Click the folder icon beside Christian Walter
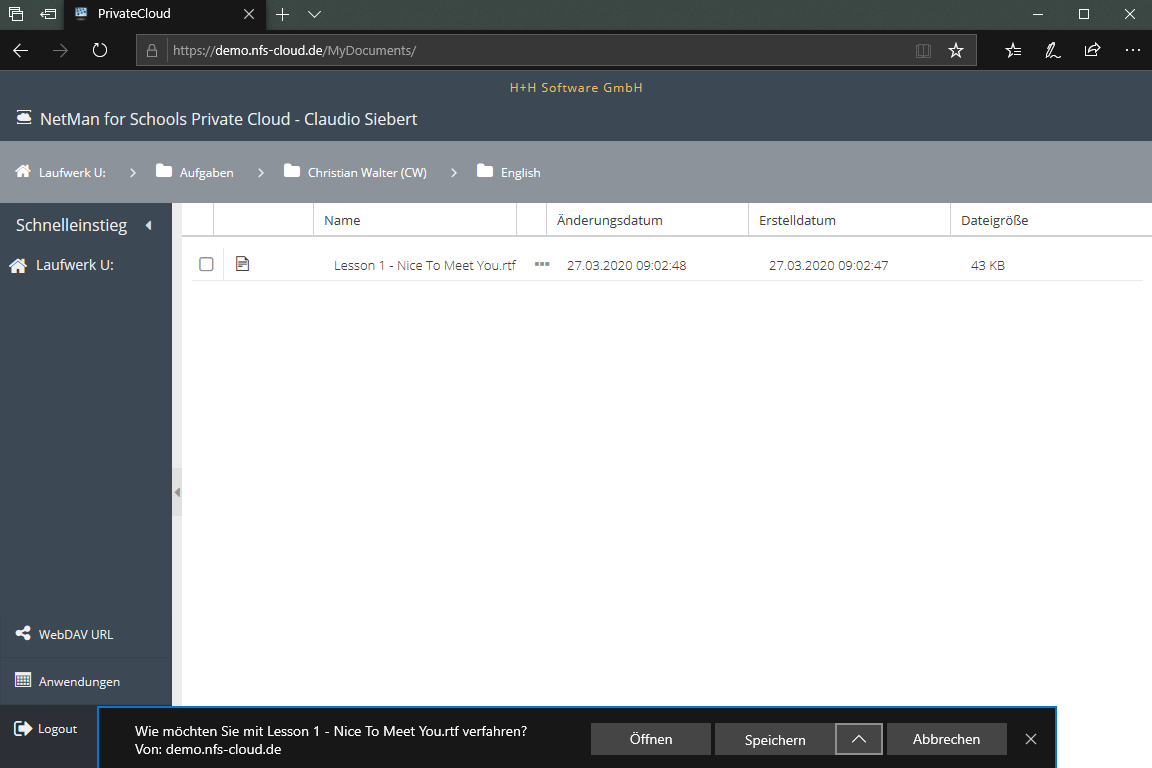 tap(292, 171)
